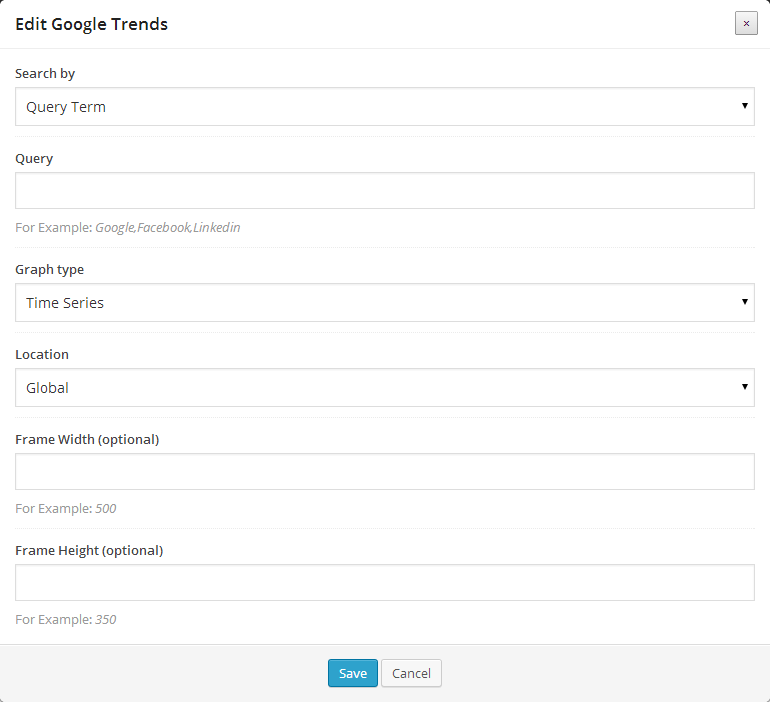Open the Location dropdown showing Global
770x702 pixels.
click(384, 388)
